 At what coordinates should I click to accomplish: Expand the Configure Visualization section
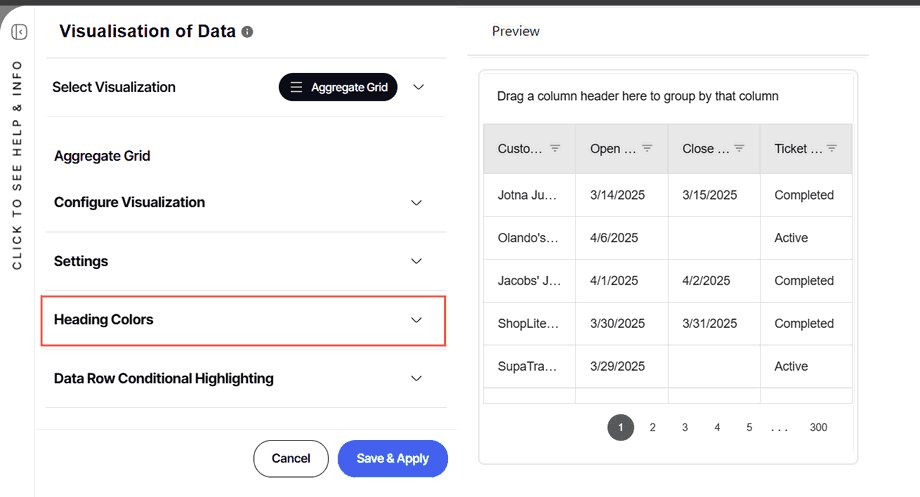(x=417, y=202)
